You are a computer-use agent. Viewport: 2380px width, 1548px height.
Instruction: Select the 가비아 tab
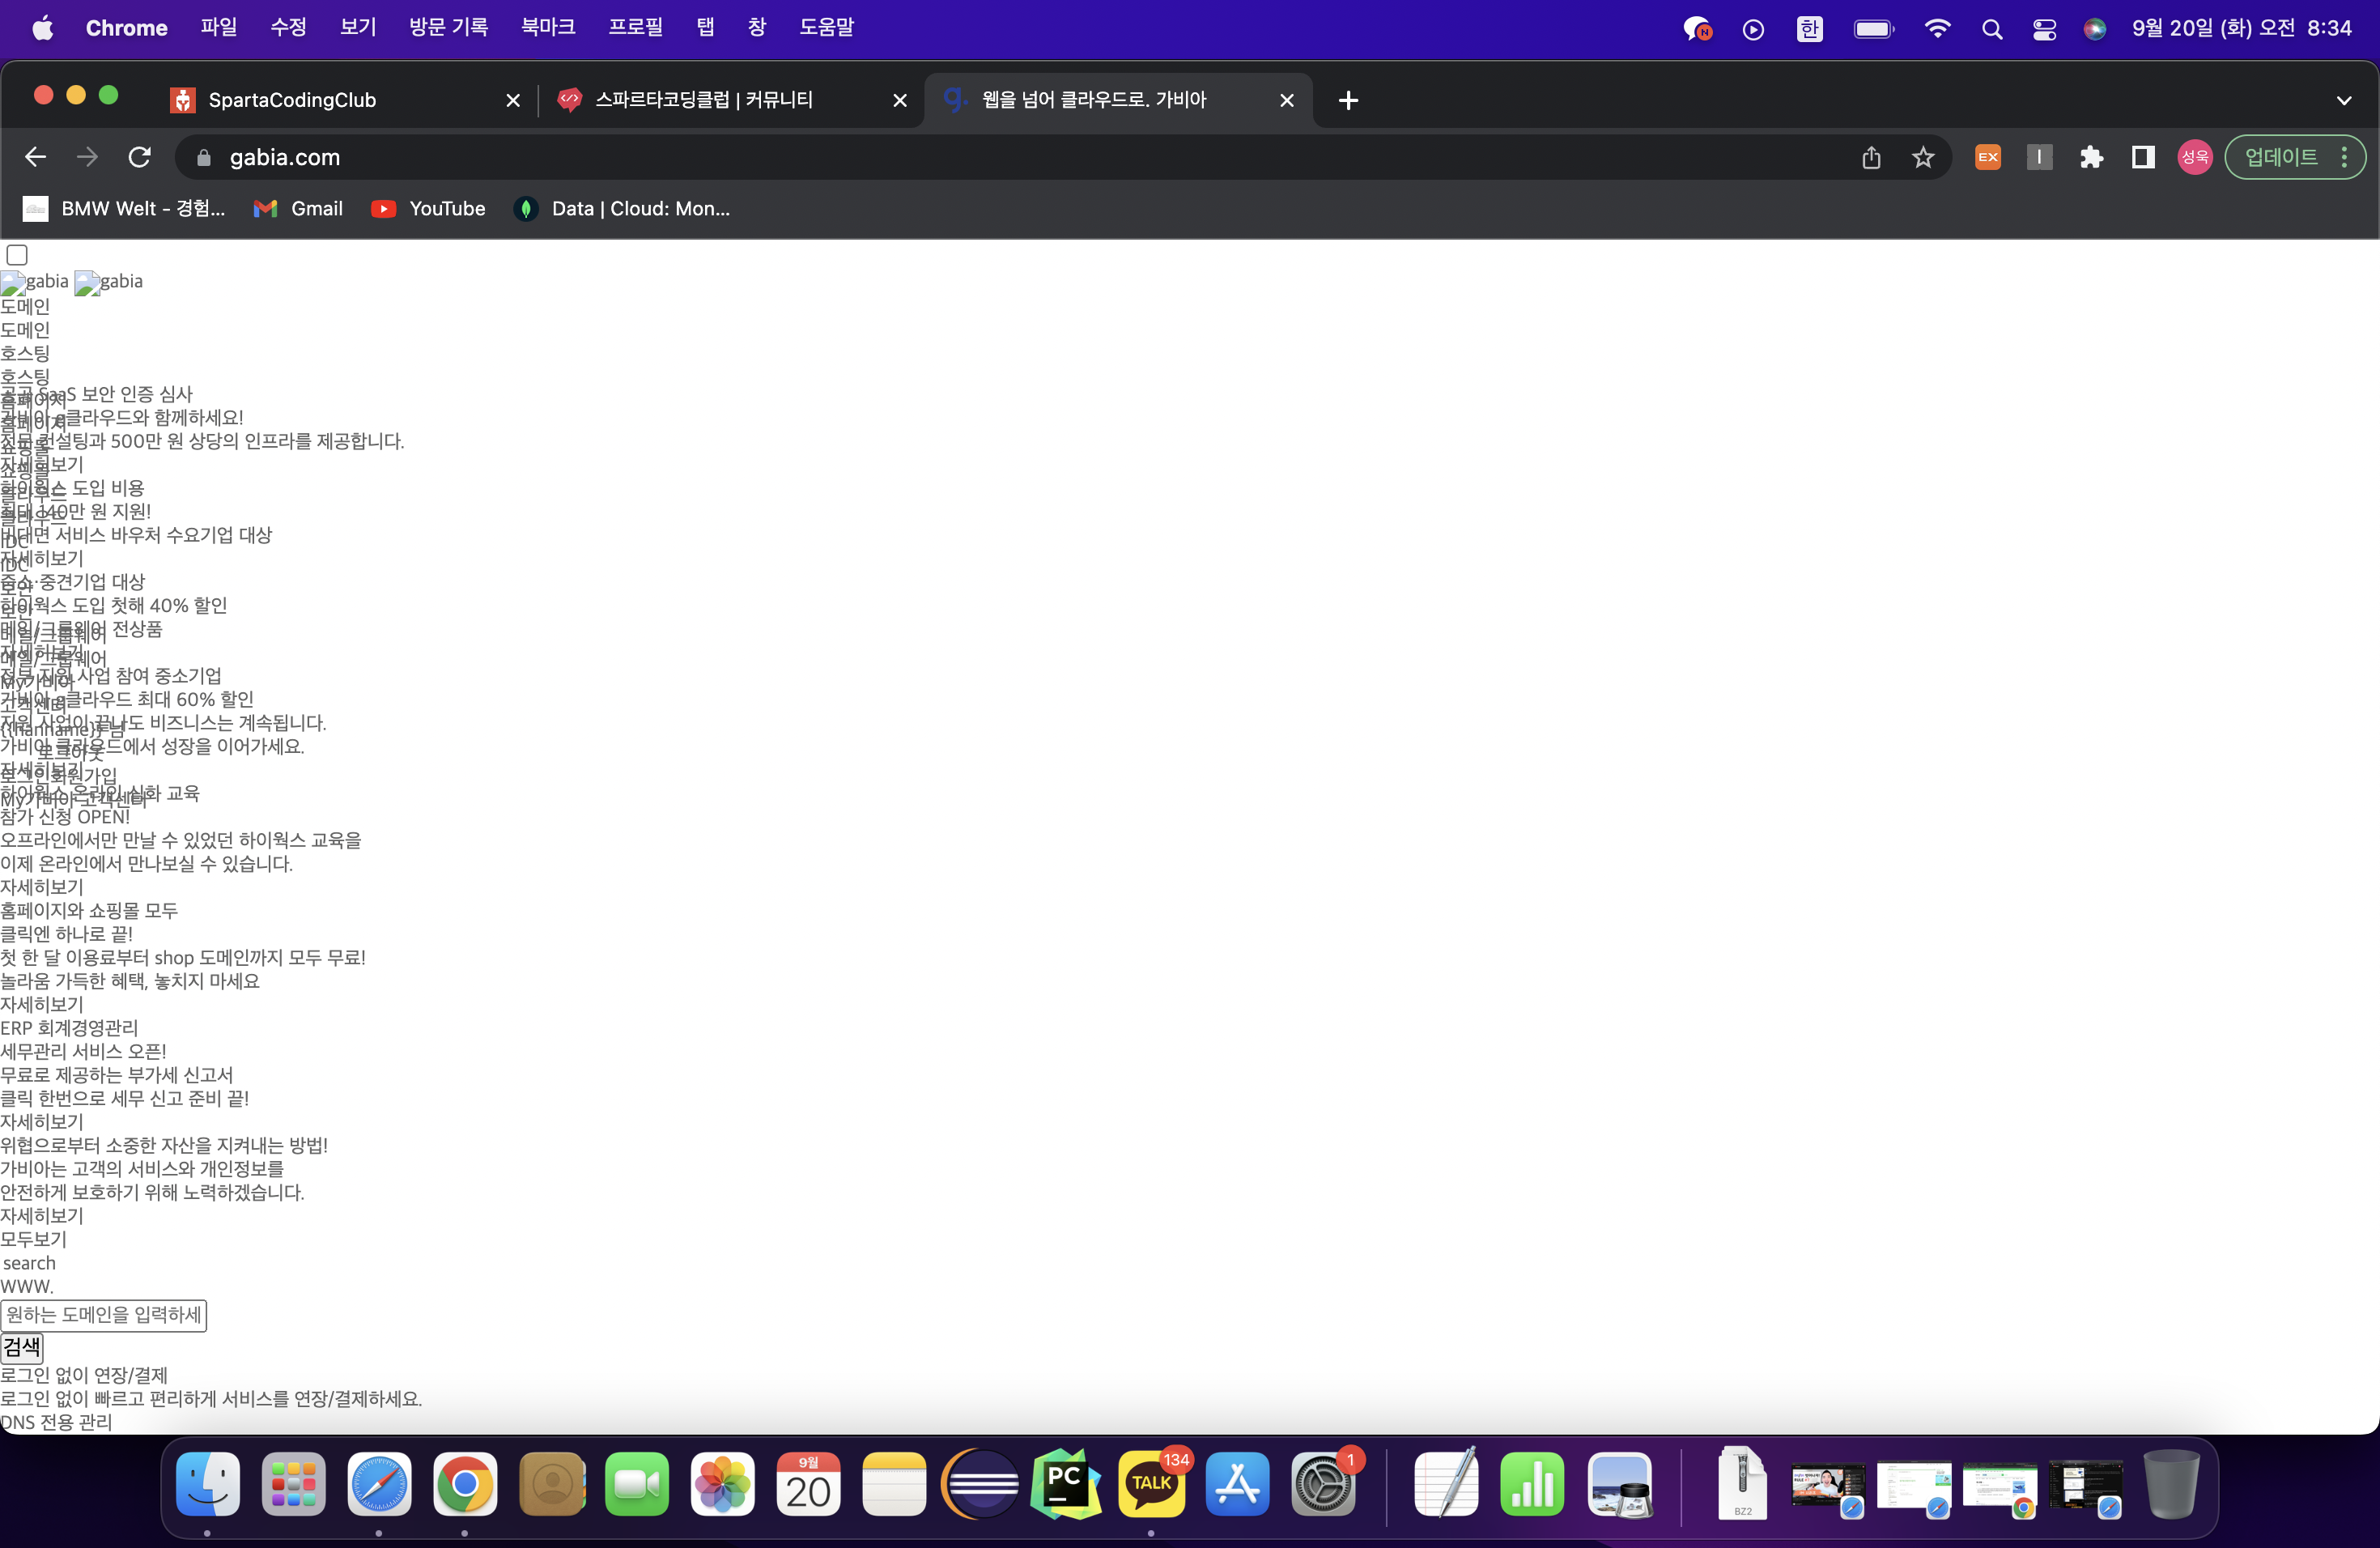click(x=1117, y=100)
